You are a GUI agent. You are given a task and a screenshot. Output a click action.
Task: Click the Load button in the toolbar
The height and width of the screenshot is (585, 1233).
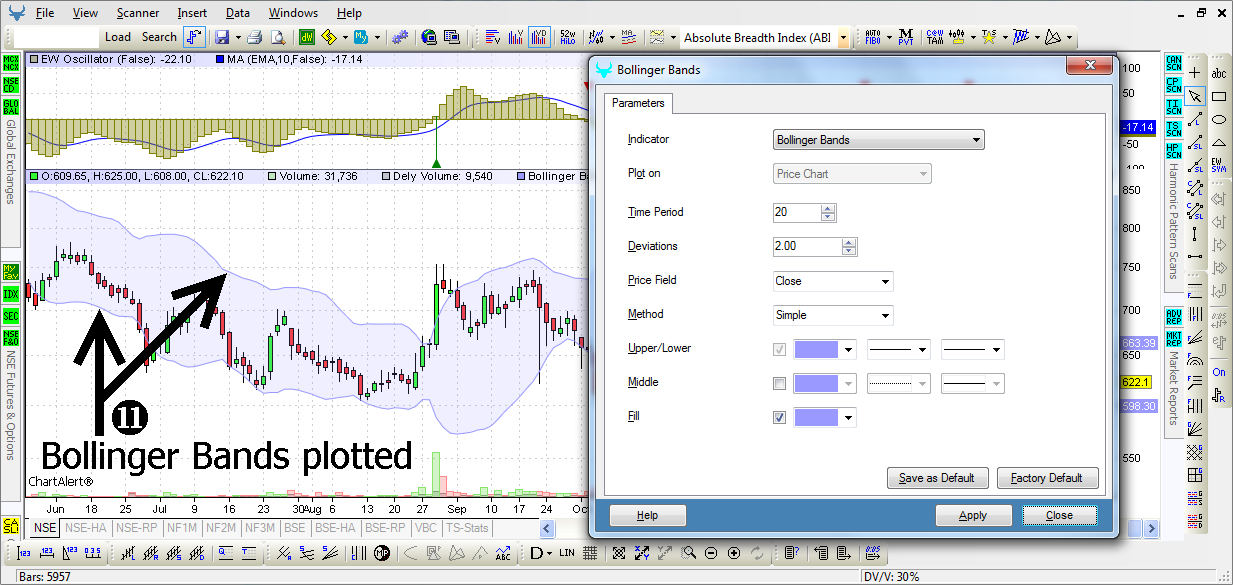pyautogui.click(x=118, y=37)
